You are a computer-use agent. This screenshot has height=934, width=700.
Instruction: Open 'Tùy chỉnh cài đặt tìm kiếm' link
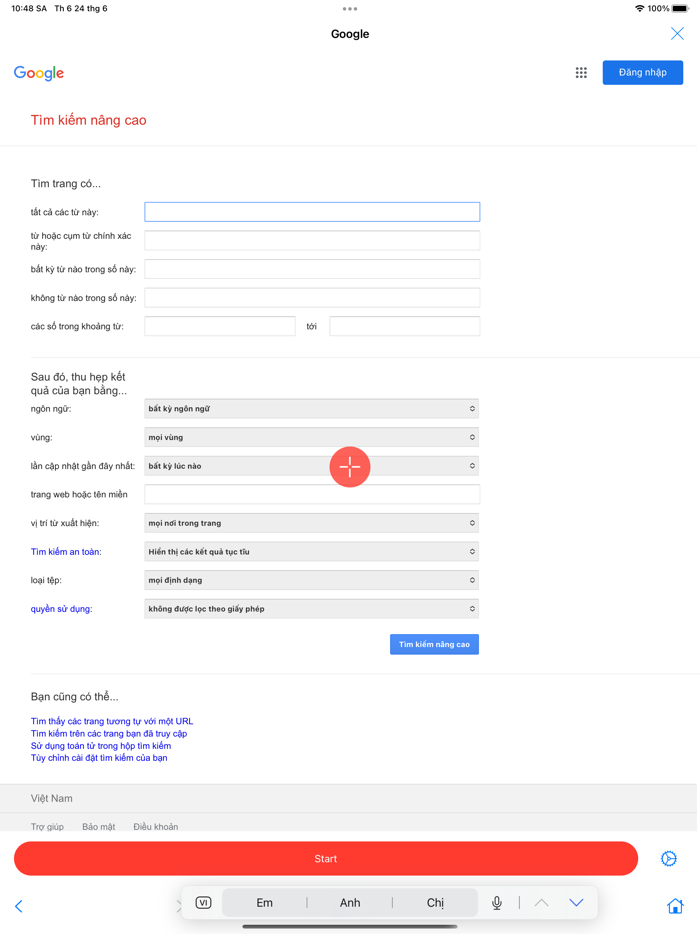click(x=99, y=758)
